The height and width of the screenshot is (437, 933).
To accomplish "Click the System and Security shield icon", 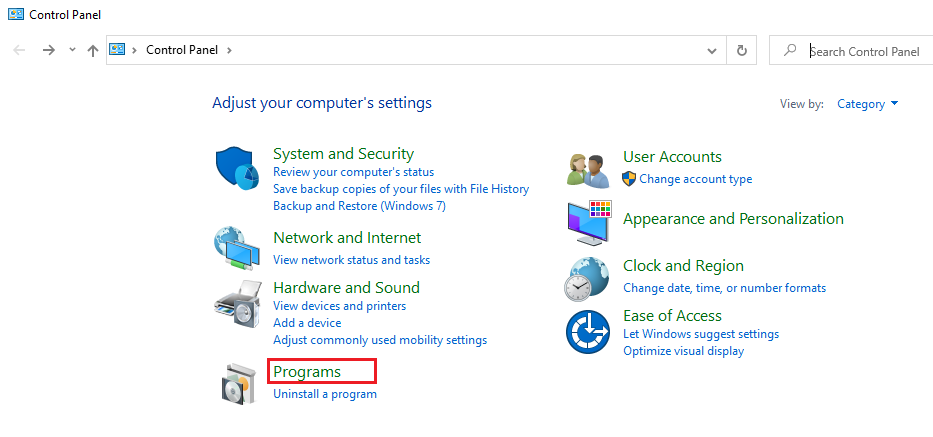I will point(238,168).
